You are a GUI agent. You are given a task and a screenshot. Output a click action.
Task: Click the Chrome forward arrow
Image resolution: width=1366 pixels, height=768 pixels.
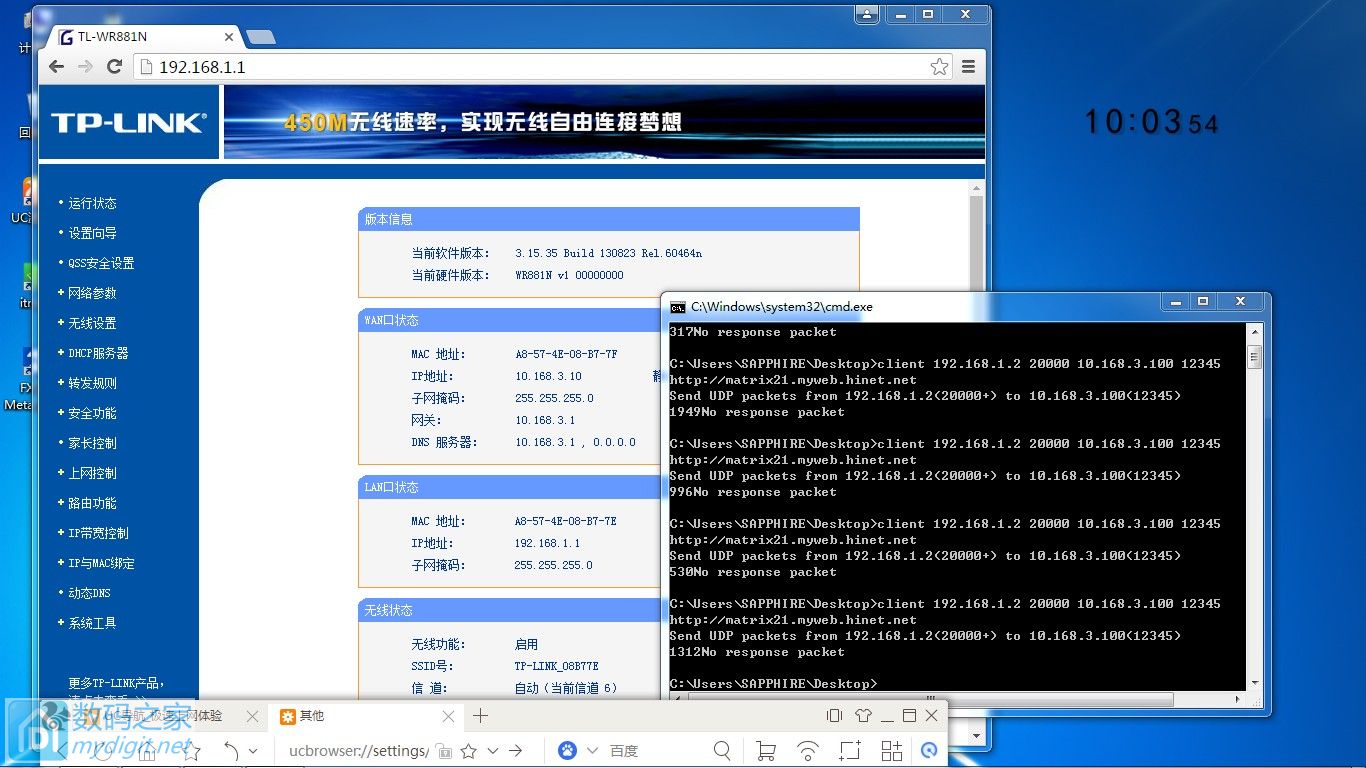pyautogui.click(x=85, y=66)
